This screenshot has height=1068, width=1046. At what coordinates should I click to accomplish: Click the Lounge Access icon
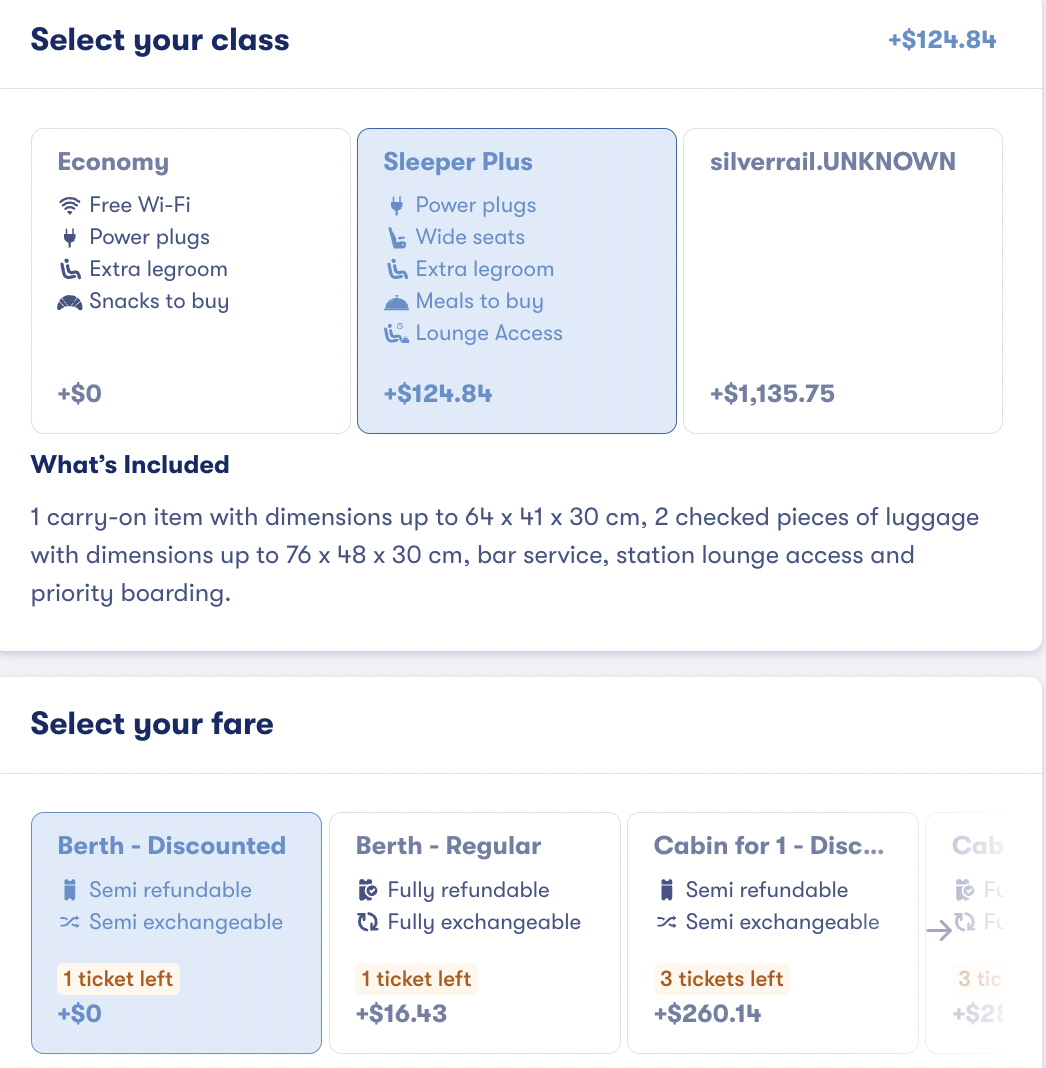coord(396,334)
